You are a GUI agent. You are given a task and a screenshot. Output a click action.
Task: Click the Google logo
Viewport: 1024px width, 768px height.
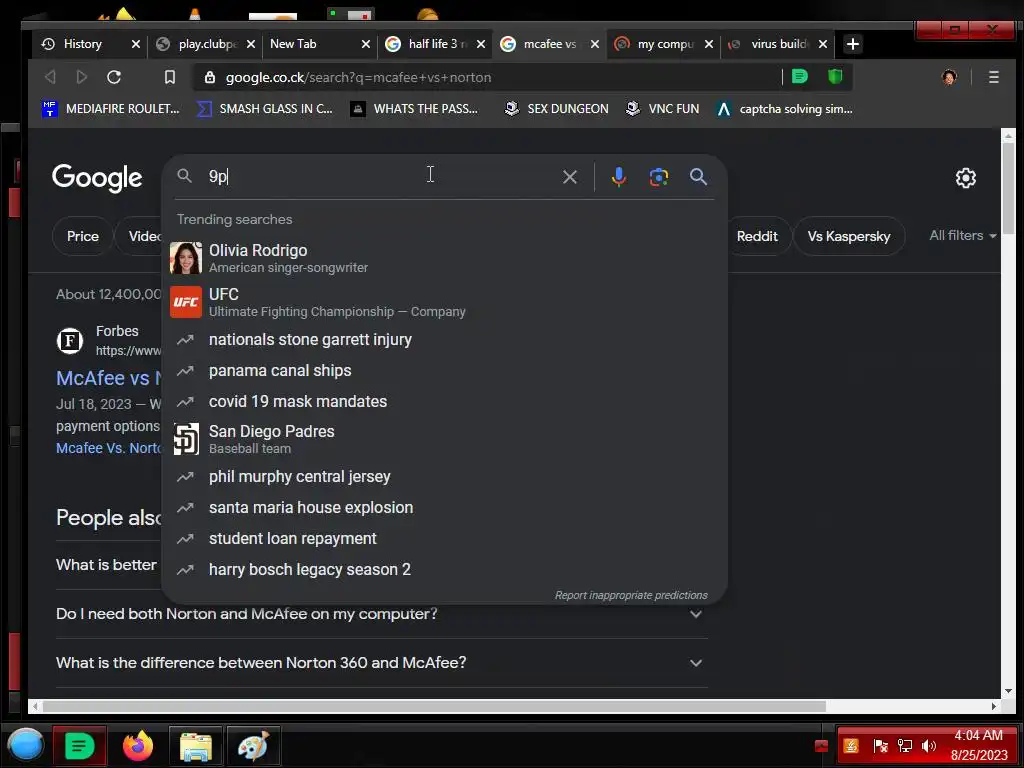[x=97, y=178]
